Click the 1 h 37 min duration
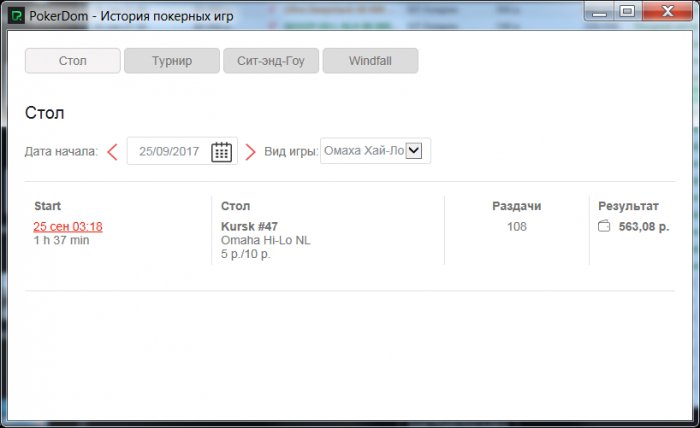Viewport: 700px width, 428px height. 62,240
